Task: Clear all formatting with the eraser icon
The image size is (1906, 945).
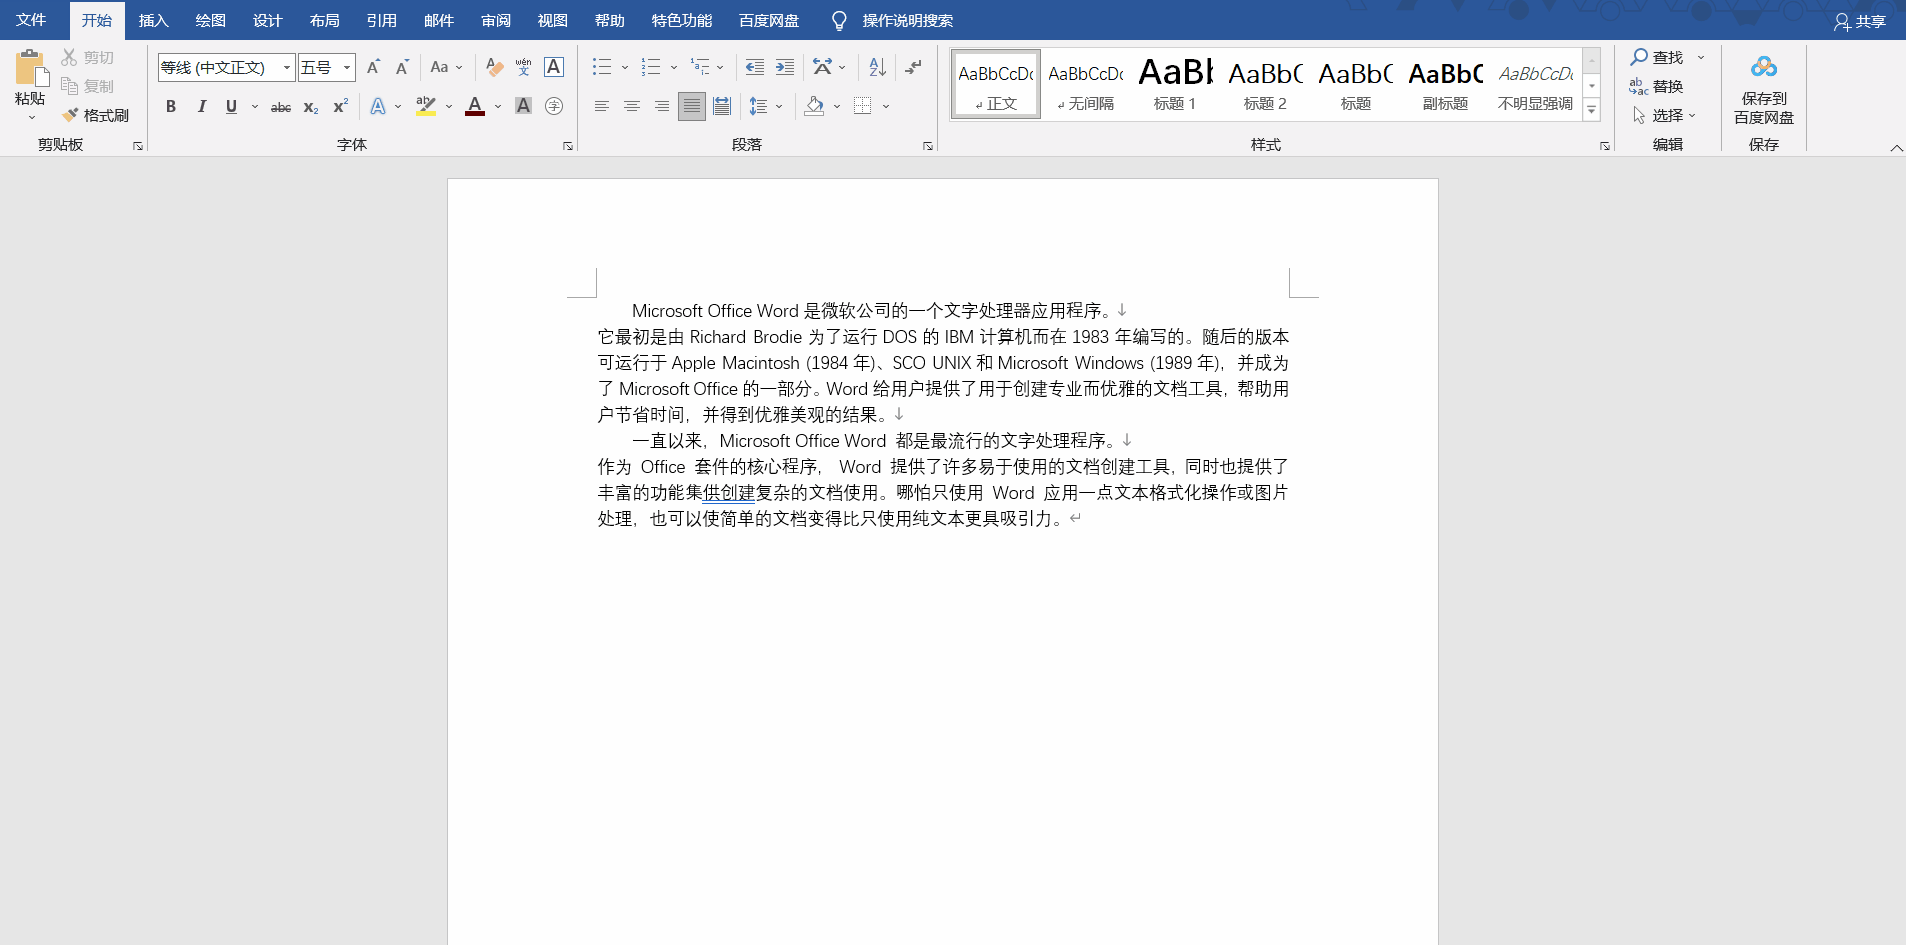Action: tap(494, 67)
